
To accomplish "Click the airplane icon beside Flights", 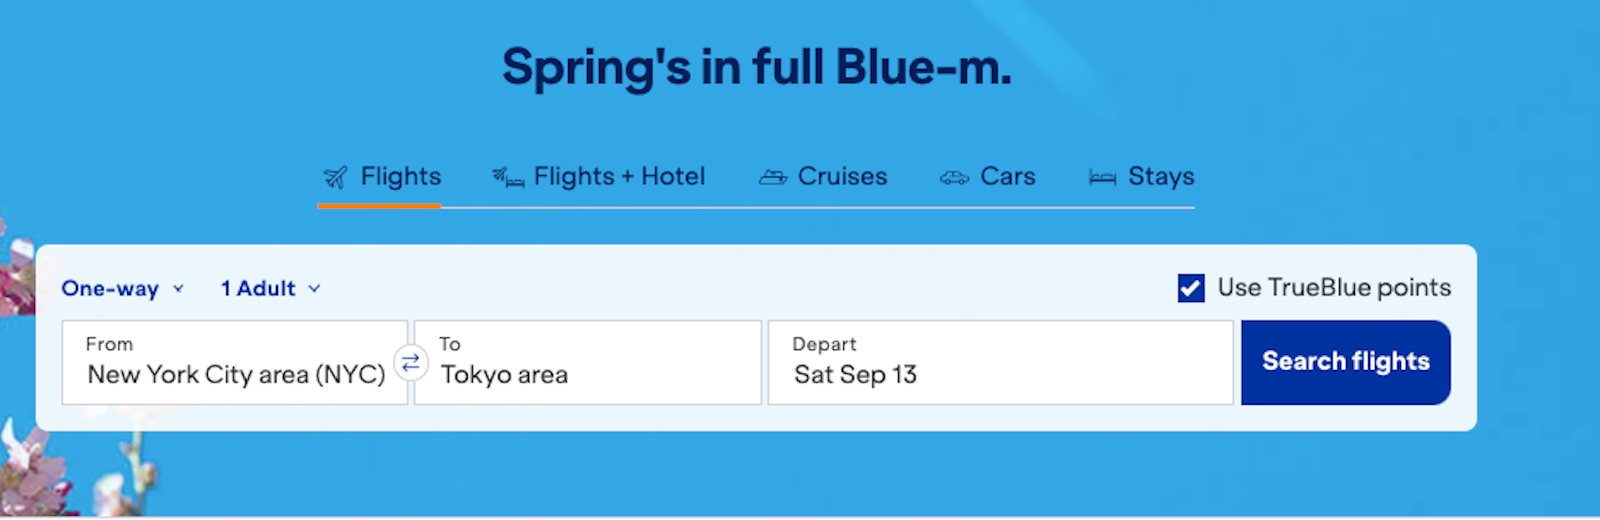I will coord(335,178).
